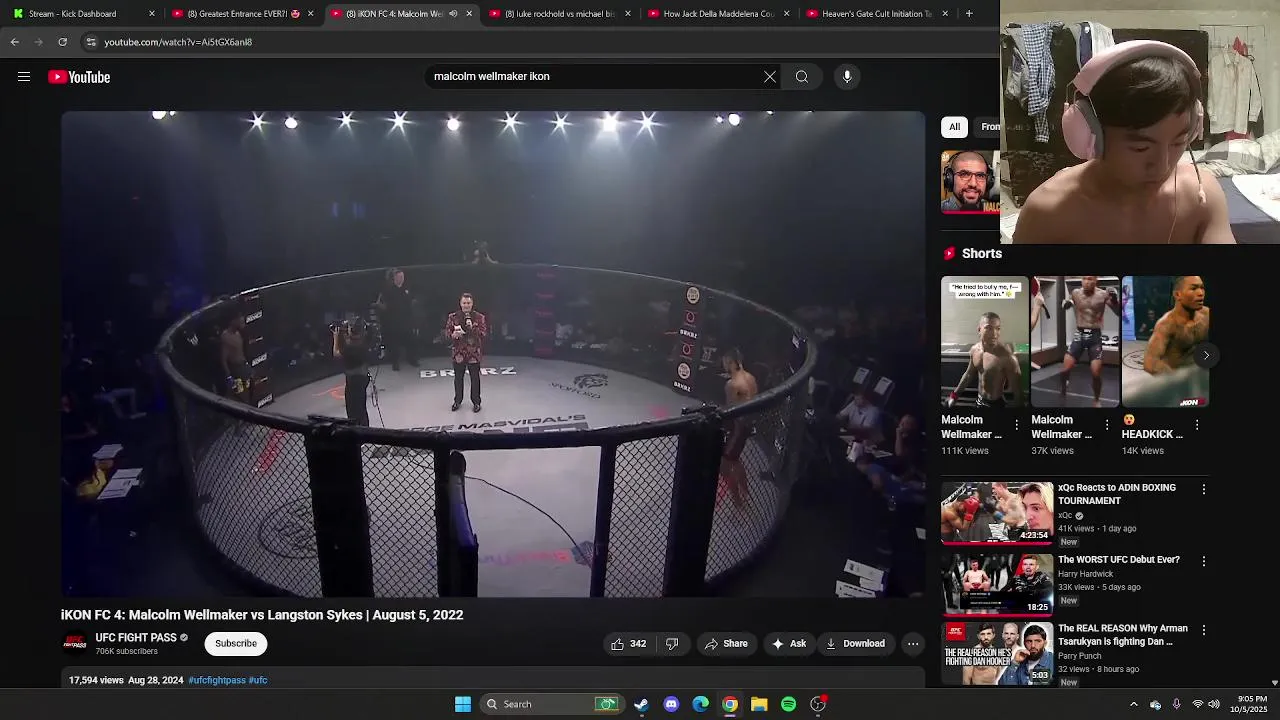
Task: Open options for HEADKICK short
Action: click(x=1197, y=425)
